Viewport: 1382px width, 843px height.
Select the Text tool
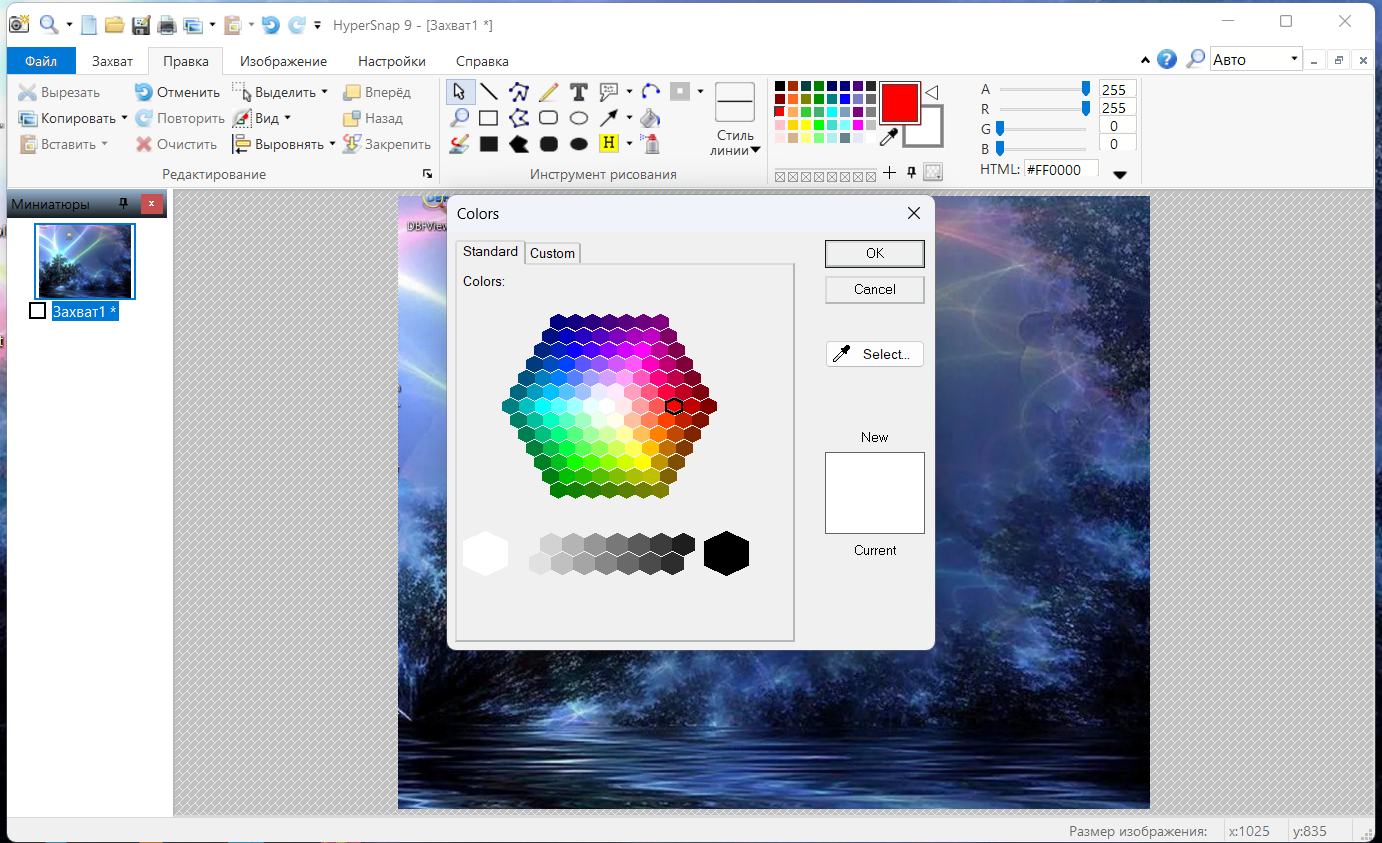pyautogui.click(x=578, y=92)
